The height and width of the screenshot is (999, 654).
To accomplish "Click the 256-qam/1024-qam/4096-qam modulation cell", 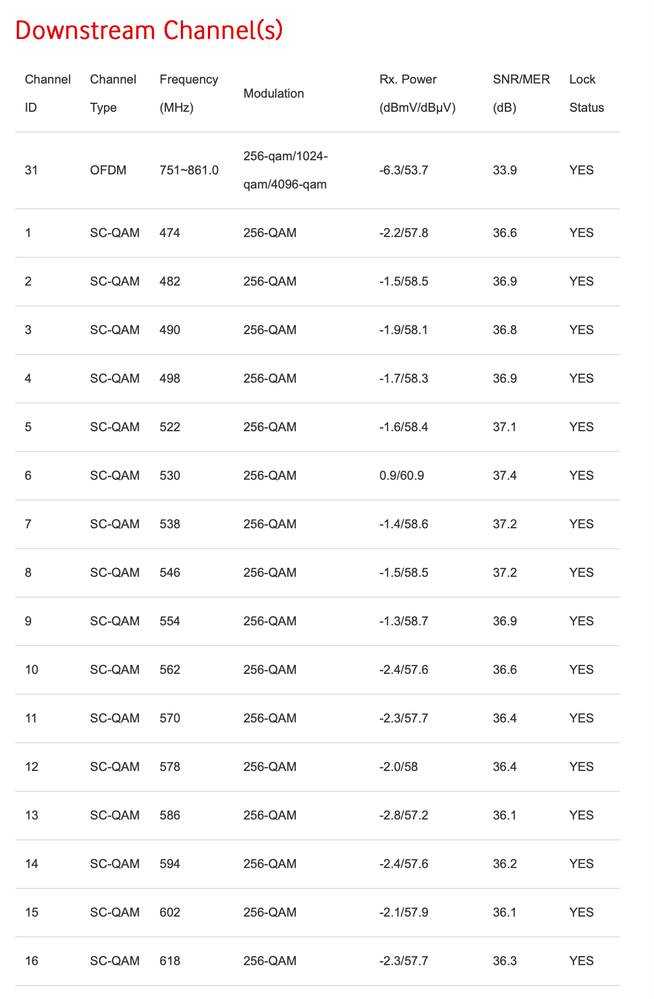I will tap(285, 170).
